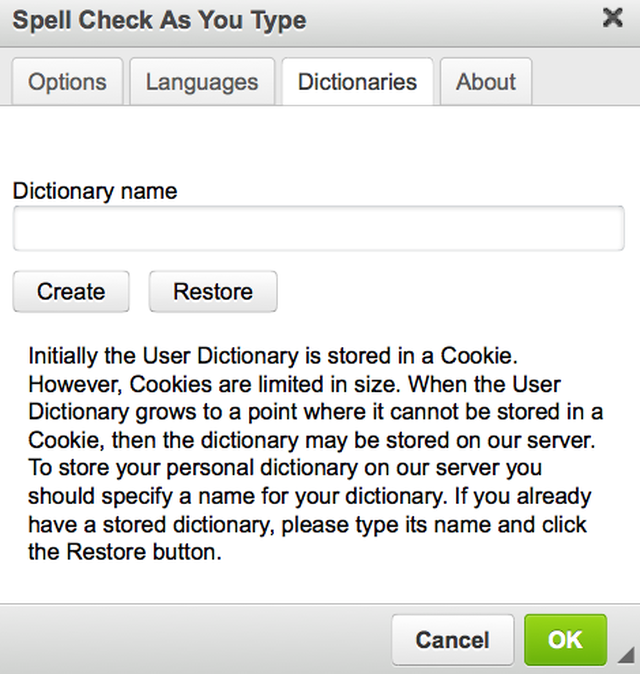640x674 pixels.
Task: Click the "Spell Check As You Type" title
Action: [159, 20]
